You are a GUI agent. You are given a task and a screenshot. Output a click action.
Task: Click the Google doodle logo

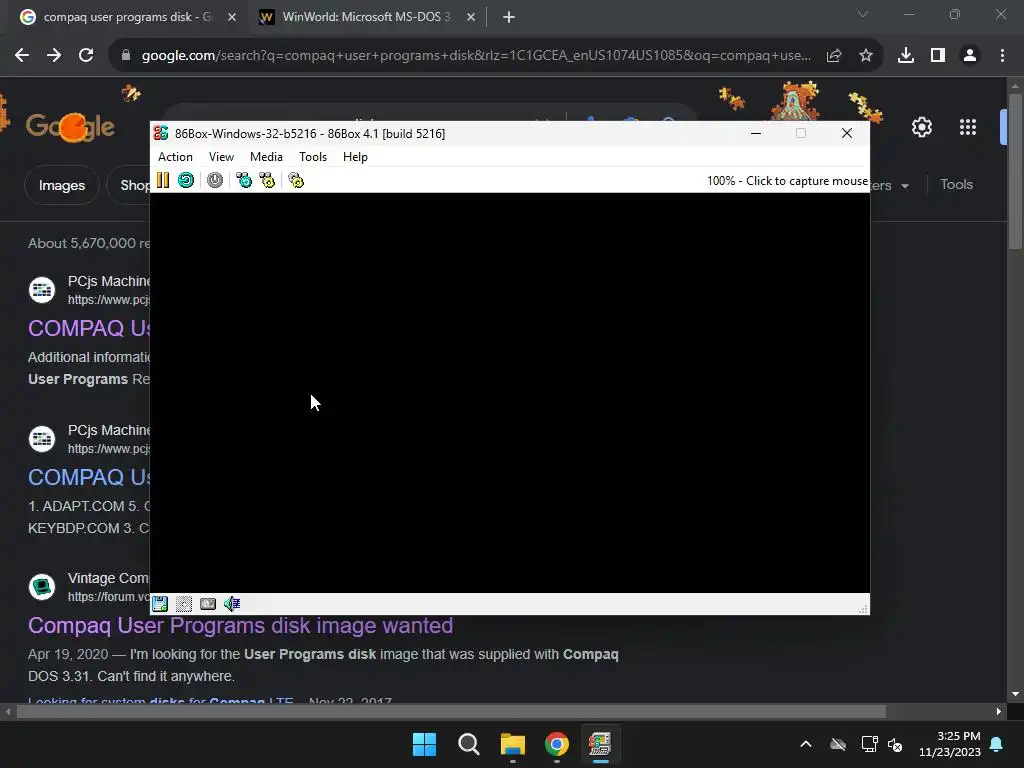tap(70, 125)
